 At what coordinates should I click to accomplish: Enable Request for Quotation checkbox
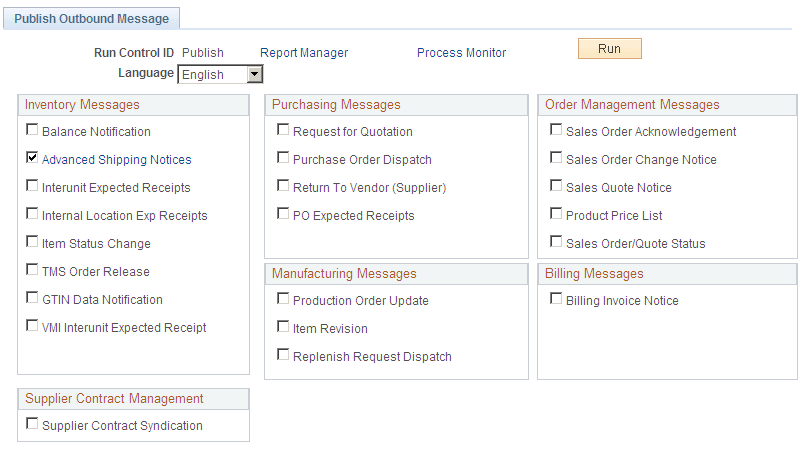point(283,129)
